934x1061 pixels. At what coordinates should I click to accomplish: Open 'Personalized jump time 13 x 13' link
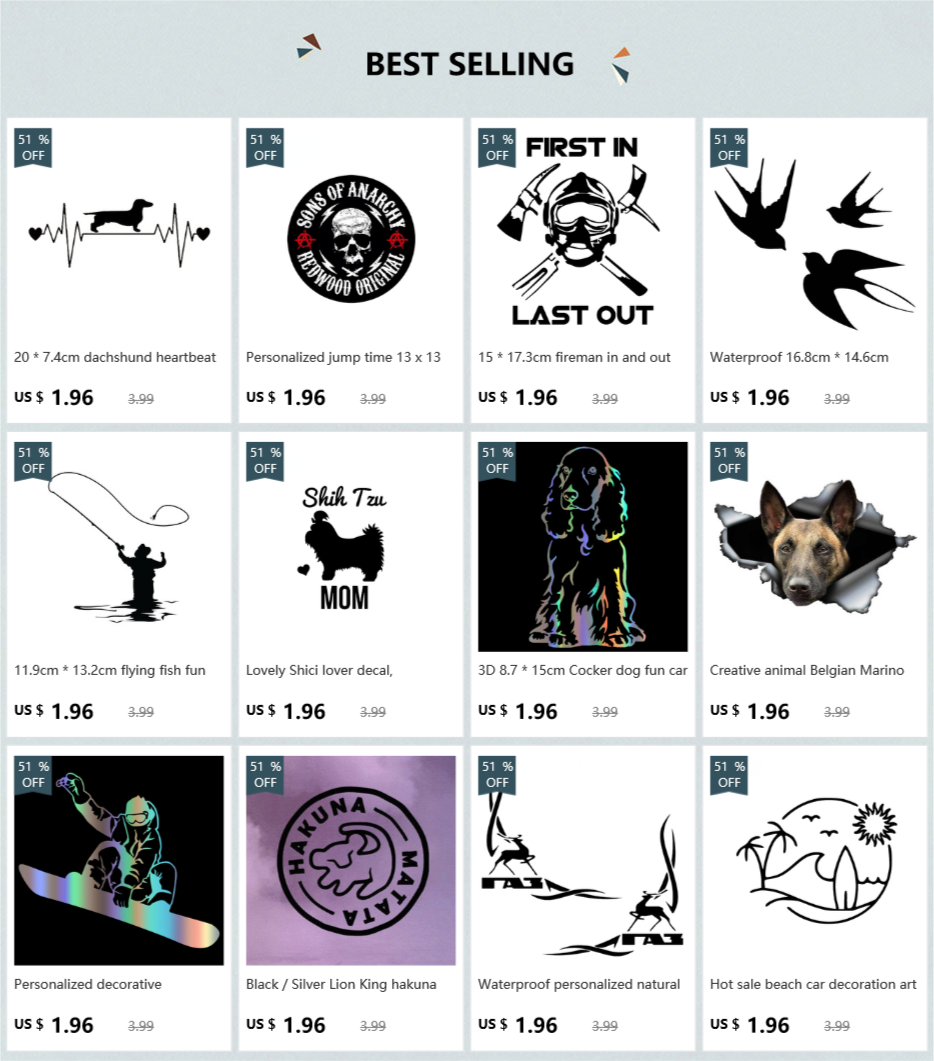point(343,357)
